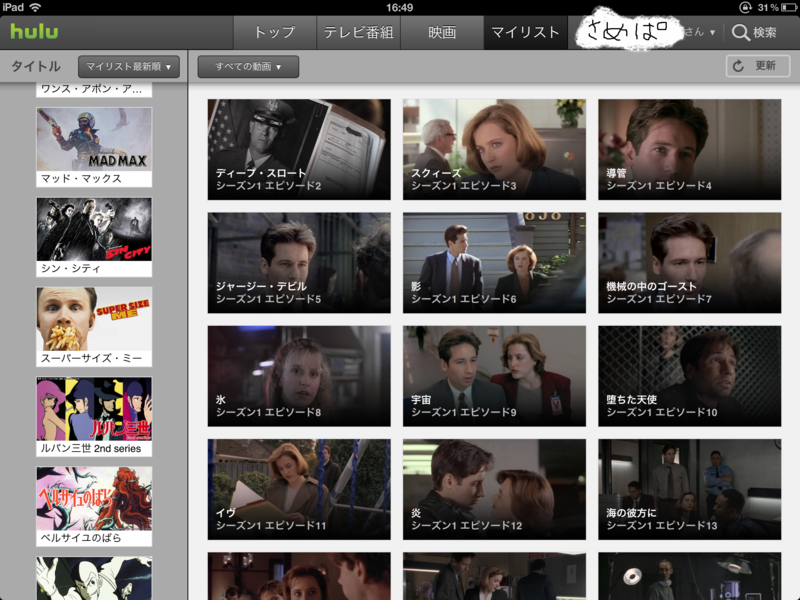Click the 16:49 clock in status bar
This screenshot has height=600, width=800.
[x=399, y=7]
